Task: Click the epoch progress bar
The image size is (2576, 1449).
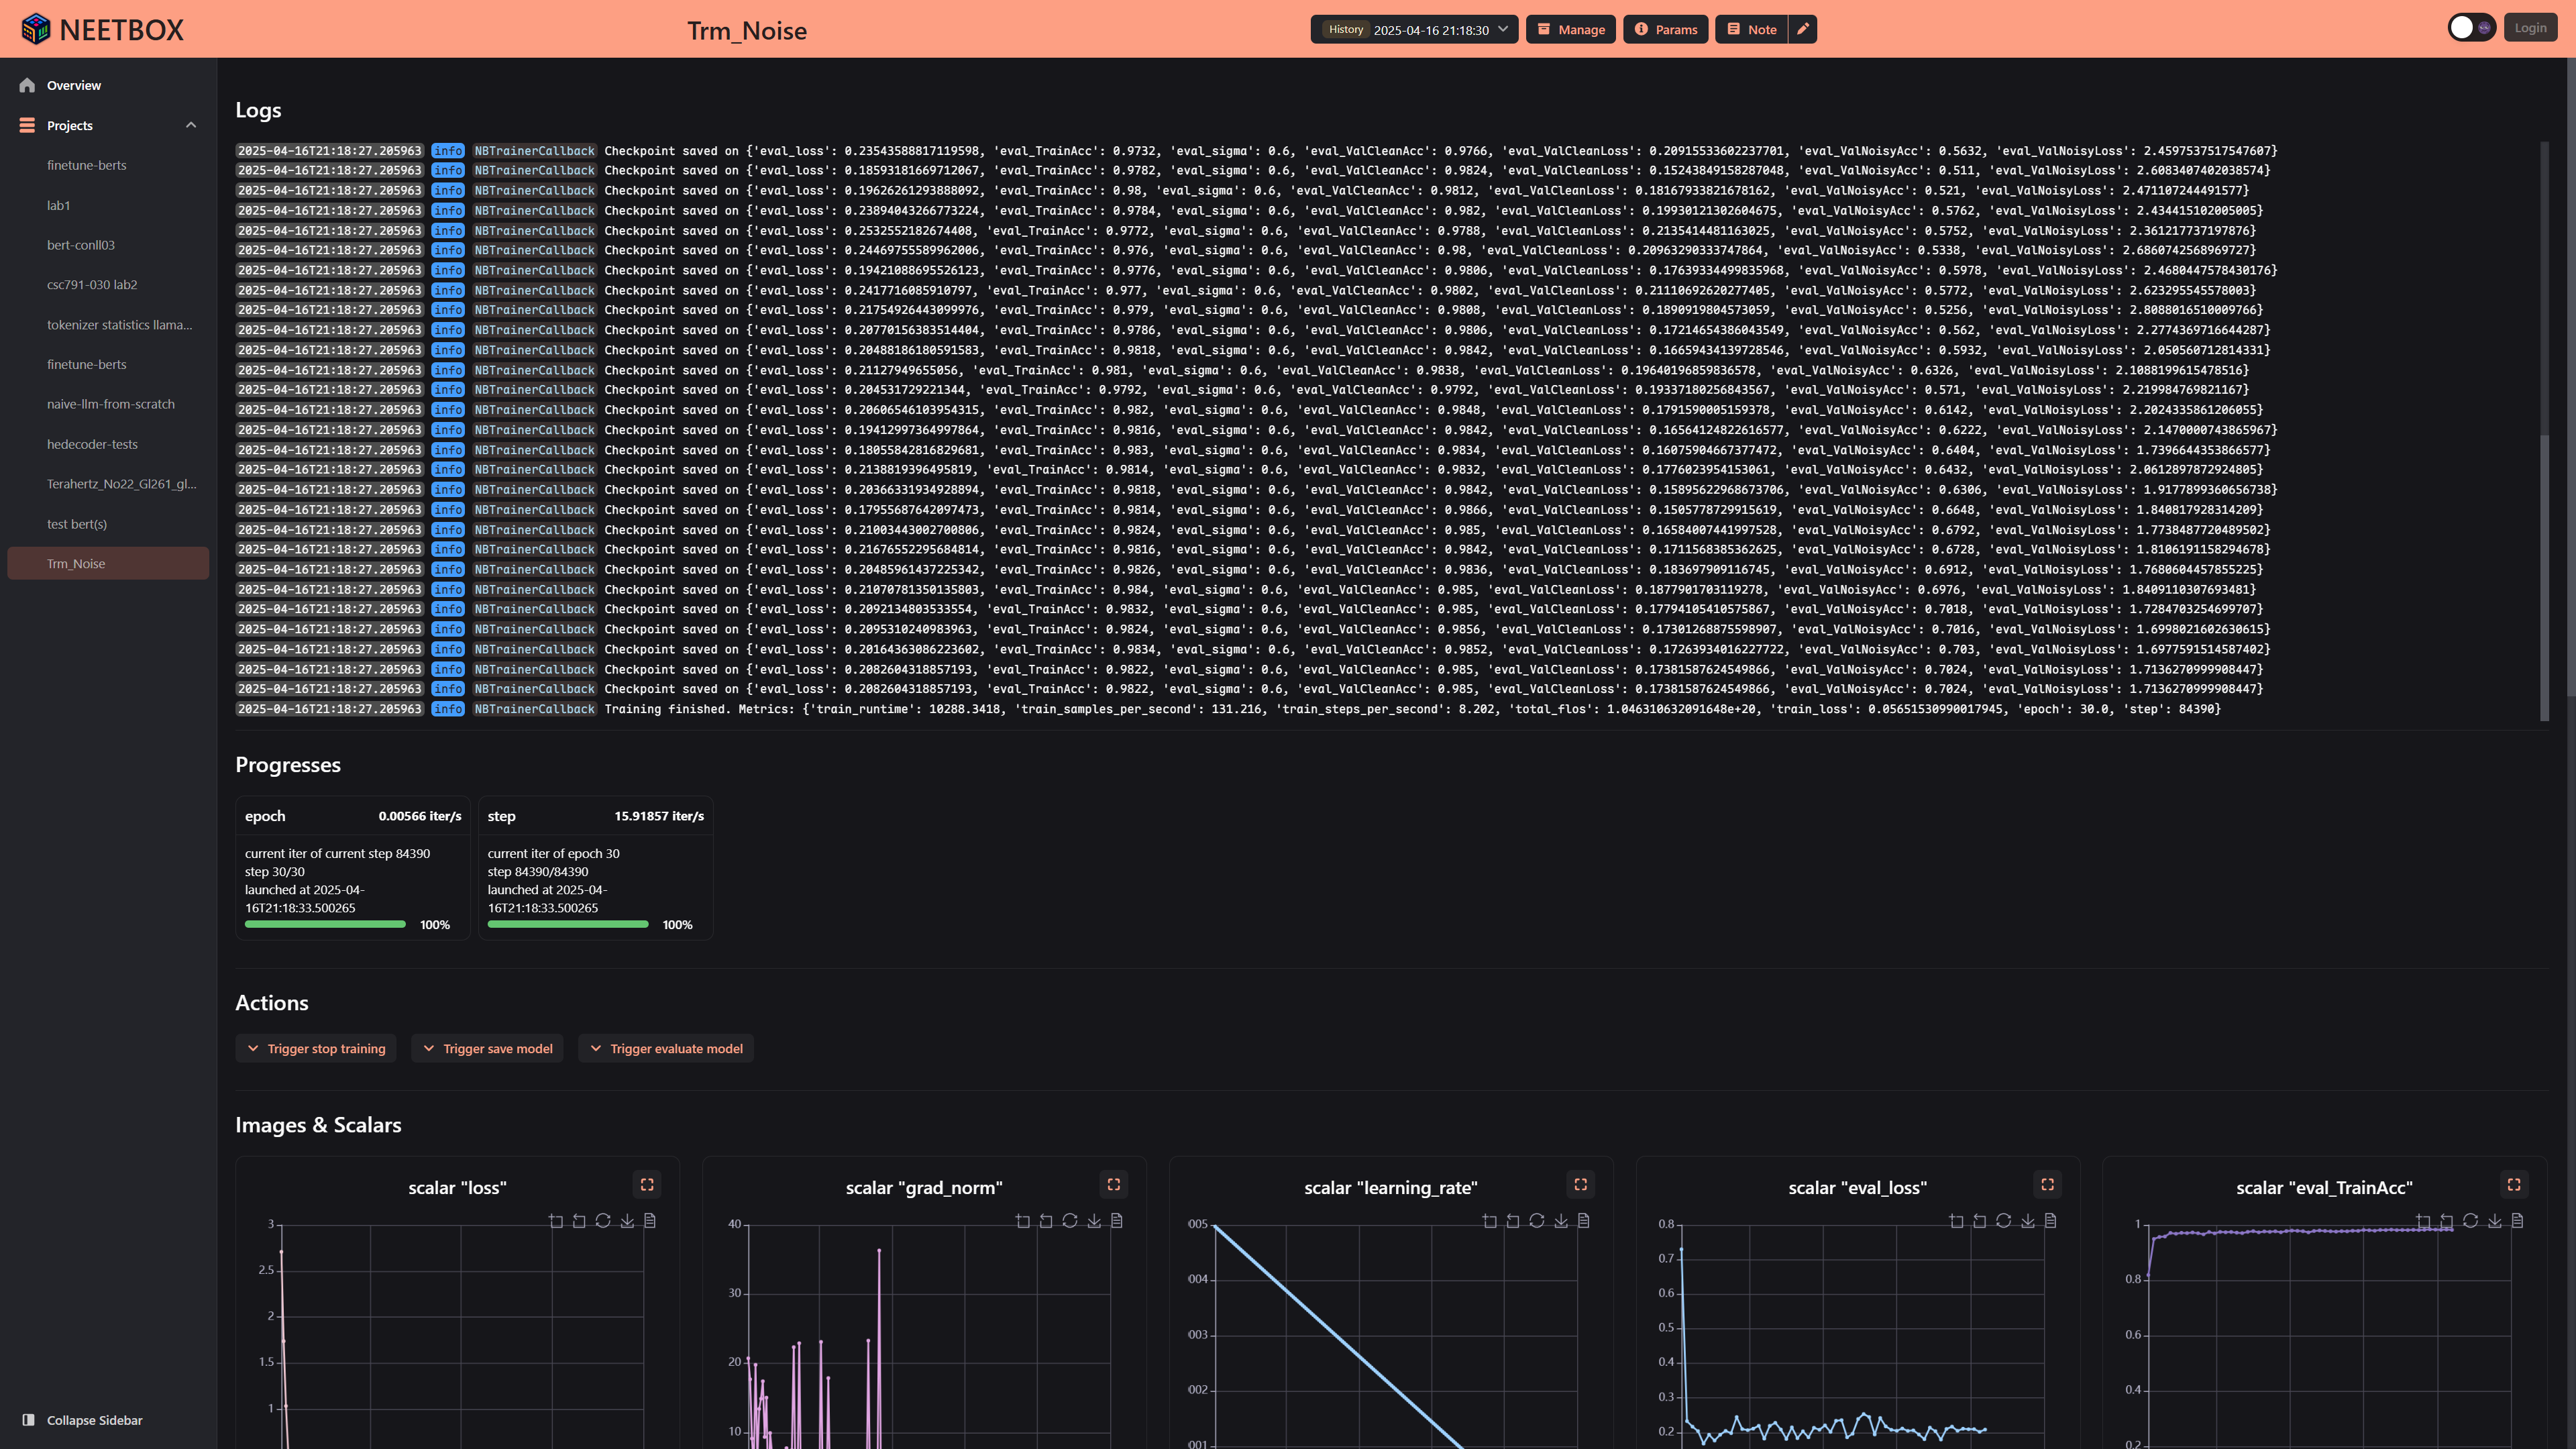Action: pos(325,924)
